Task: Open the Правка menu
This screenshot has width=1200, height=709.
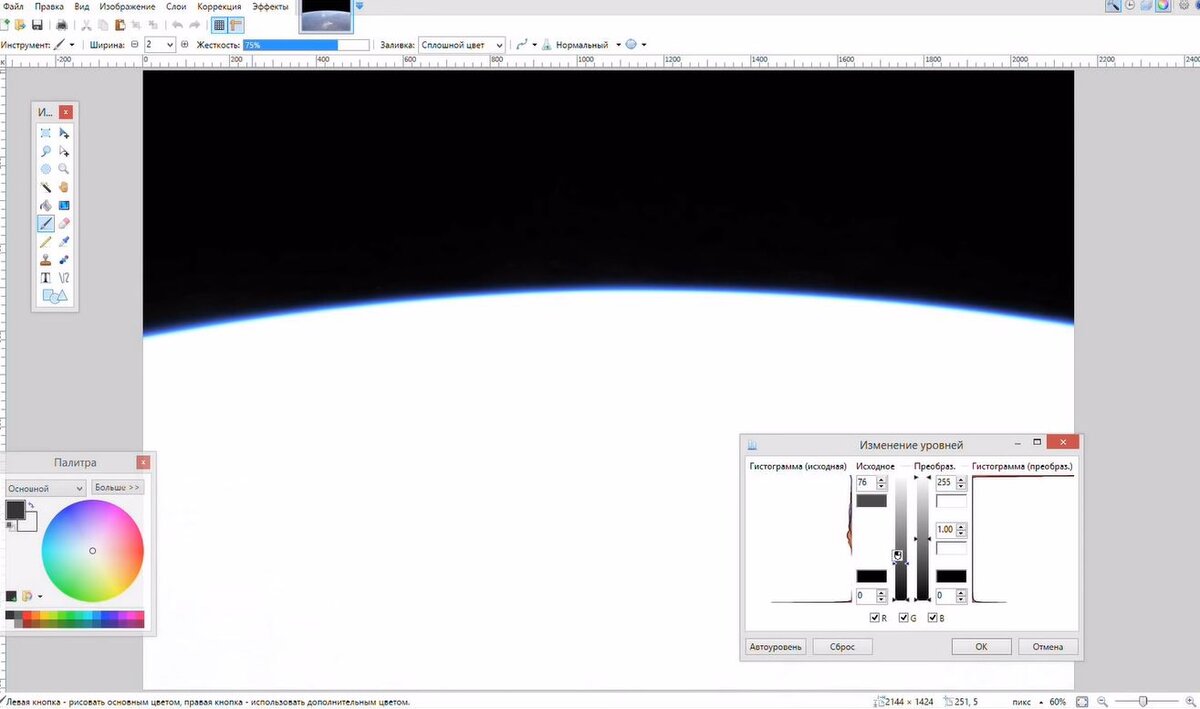Action: pyautogui.click(x=49, y=6)
